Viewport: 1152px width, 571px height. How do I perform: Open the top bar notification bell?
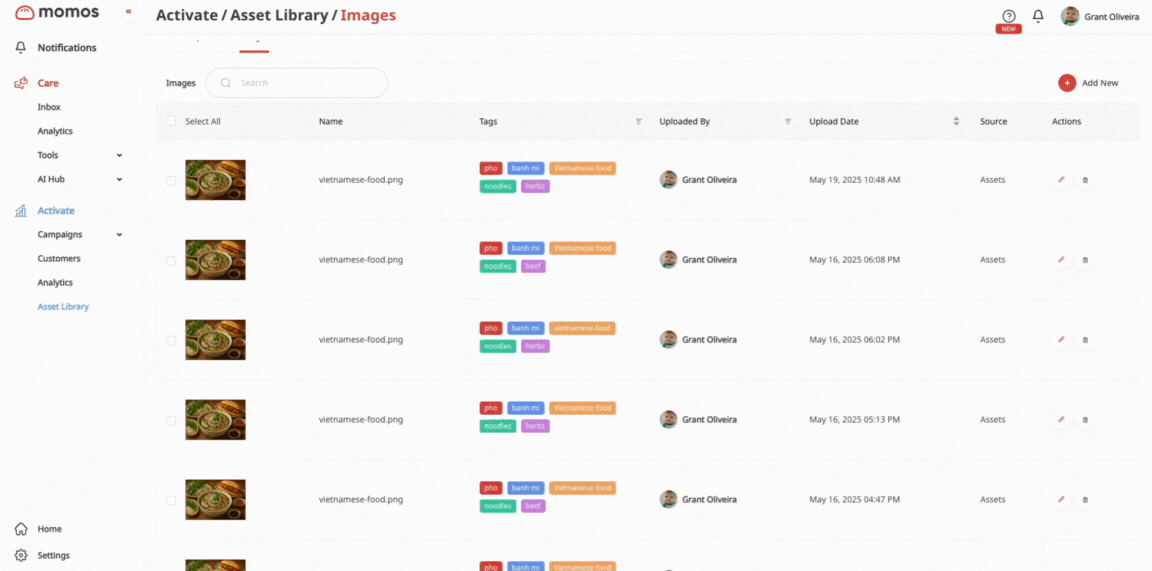click(x=1038, y=16)
